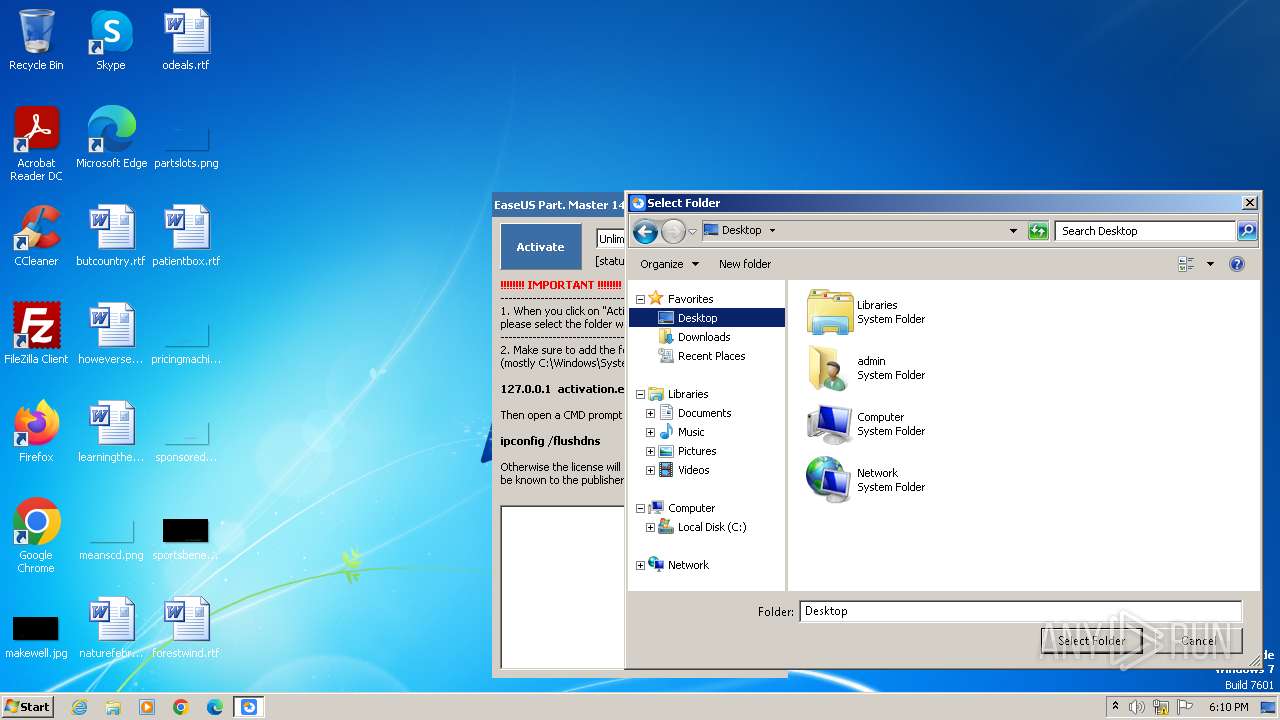The image size is (1280, 720).
Task: Launch Microsoft Edge from the desktop
Action: 111,138
